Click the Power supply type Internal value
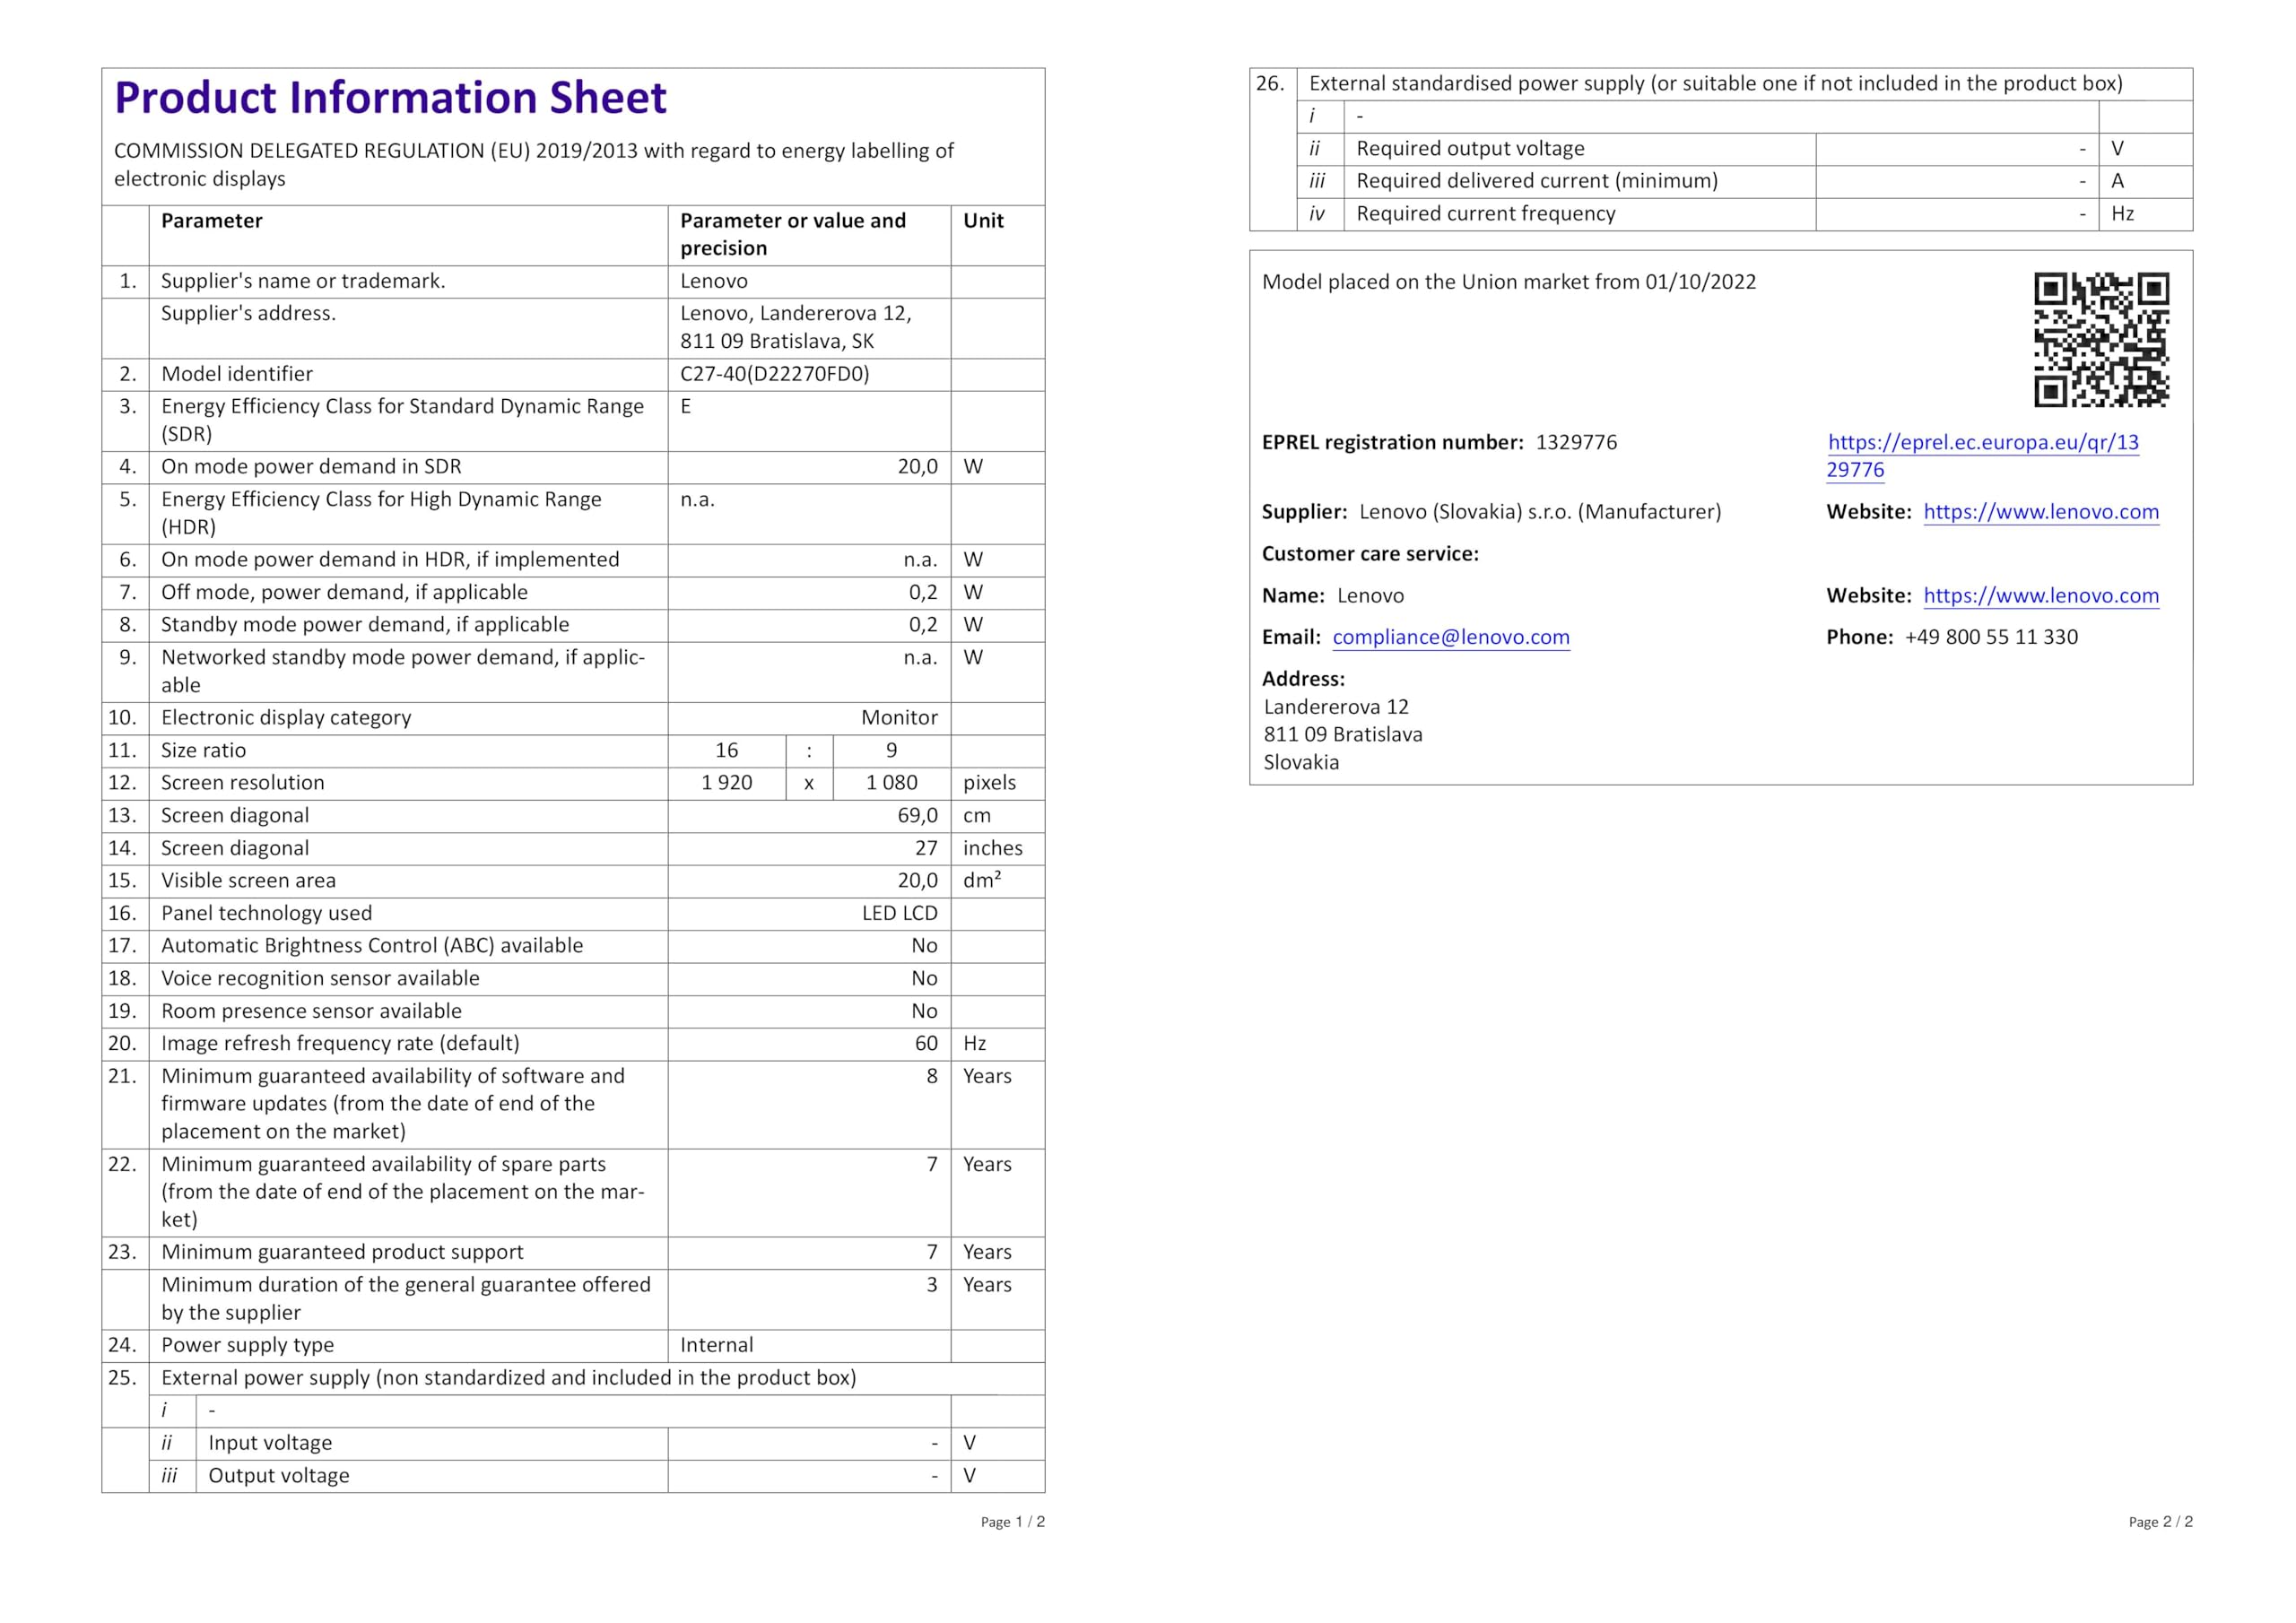Image resolution: width=2296 pixels, height=1623 pixels. click(716, 1346)
